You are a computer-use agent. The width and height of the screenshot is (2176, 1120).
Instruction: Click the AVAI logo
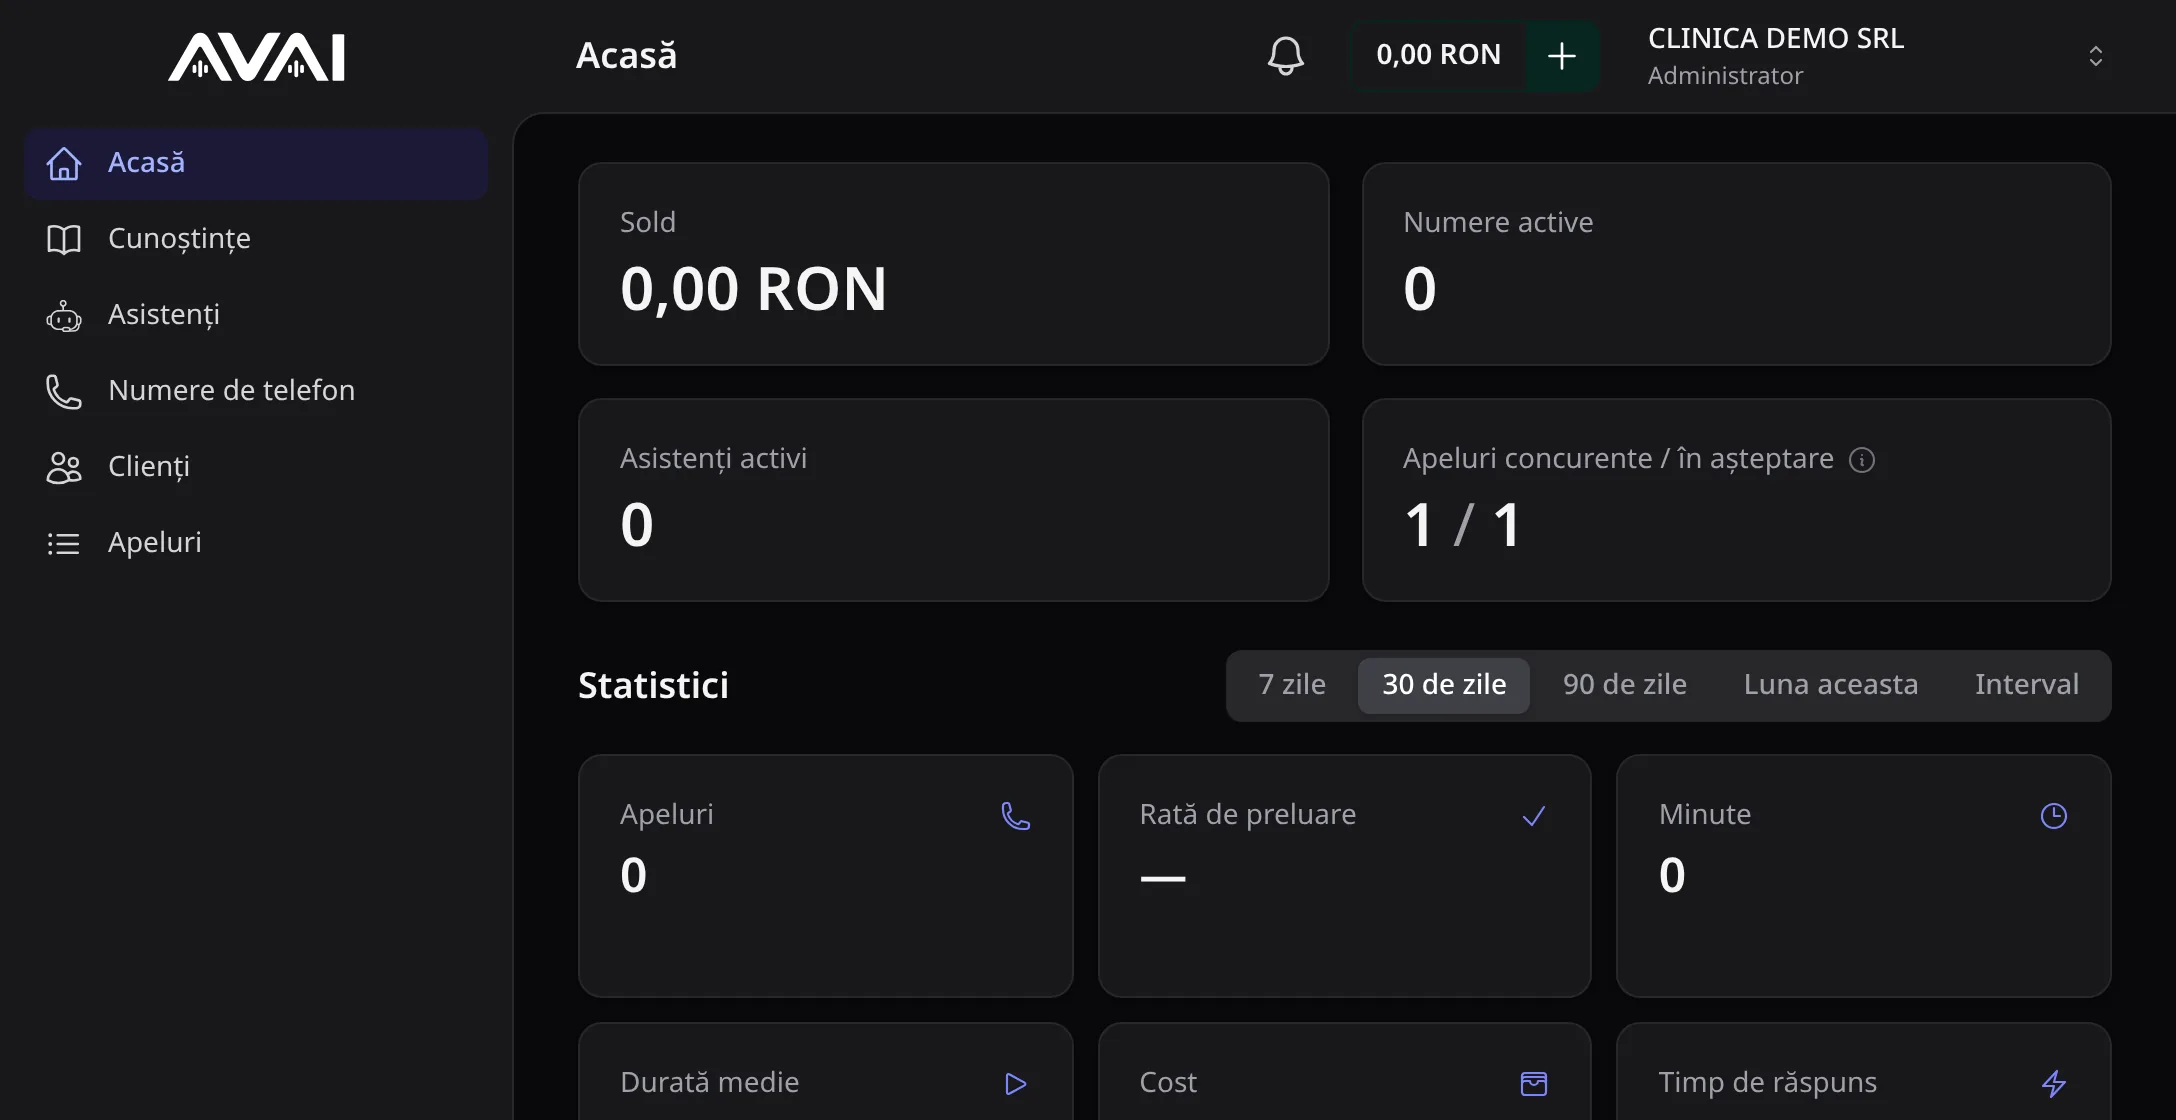point(256,56)
